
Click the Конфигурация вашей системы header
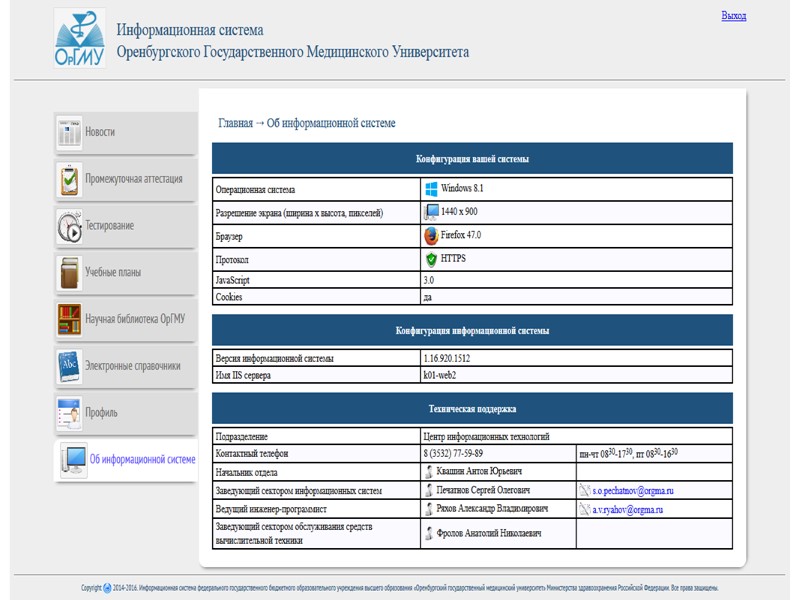(x=472, y=159)
